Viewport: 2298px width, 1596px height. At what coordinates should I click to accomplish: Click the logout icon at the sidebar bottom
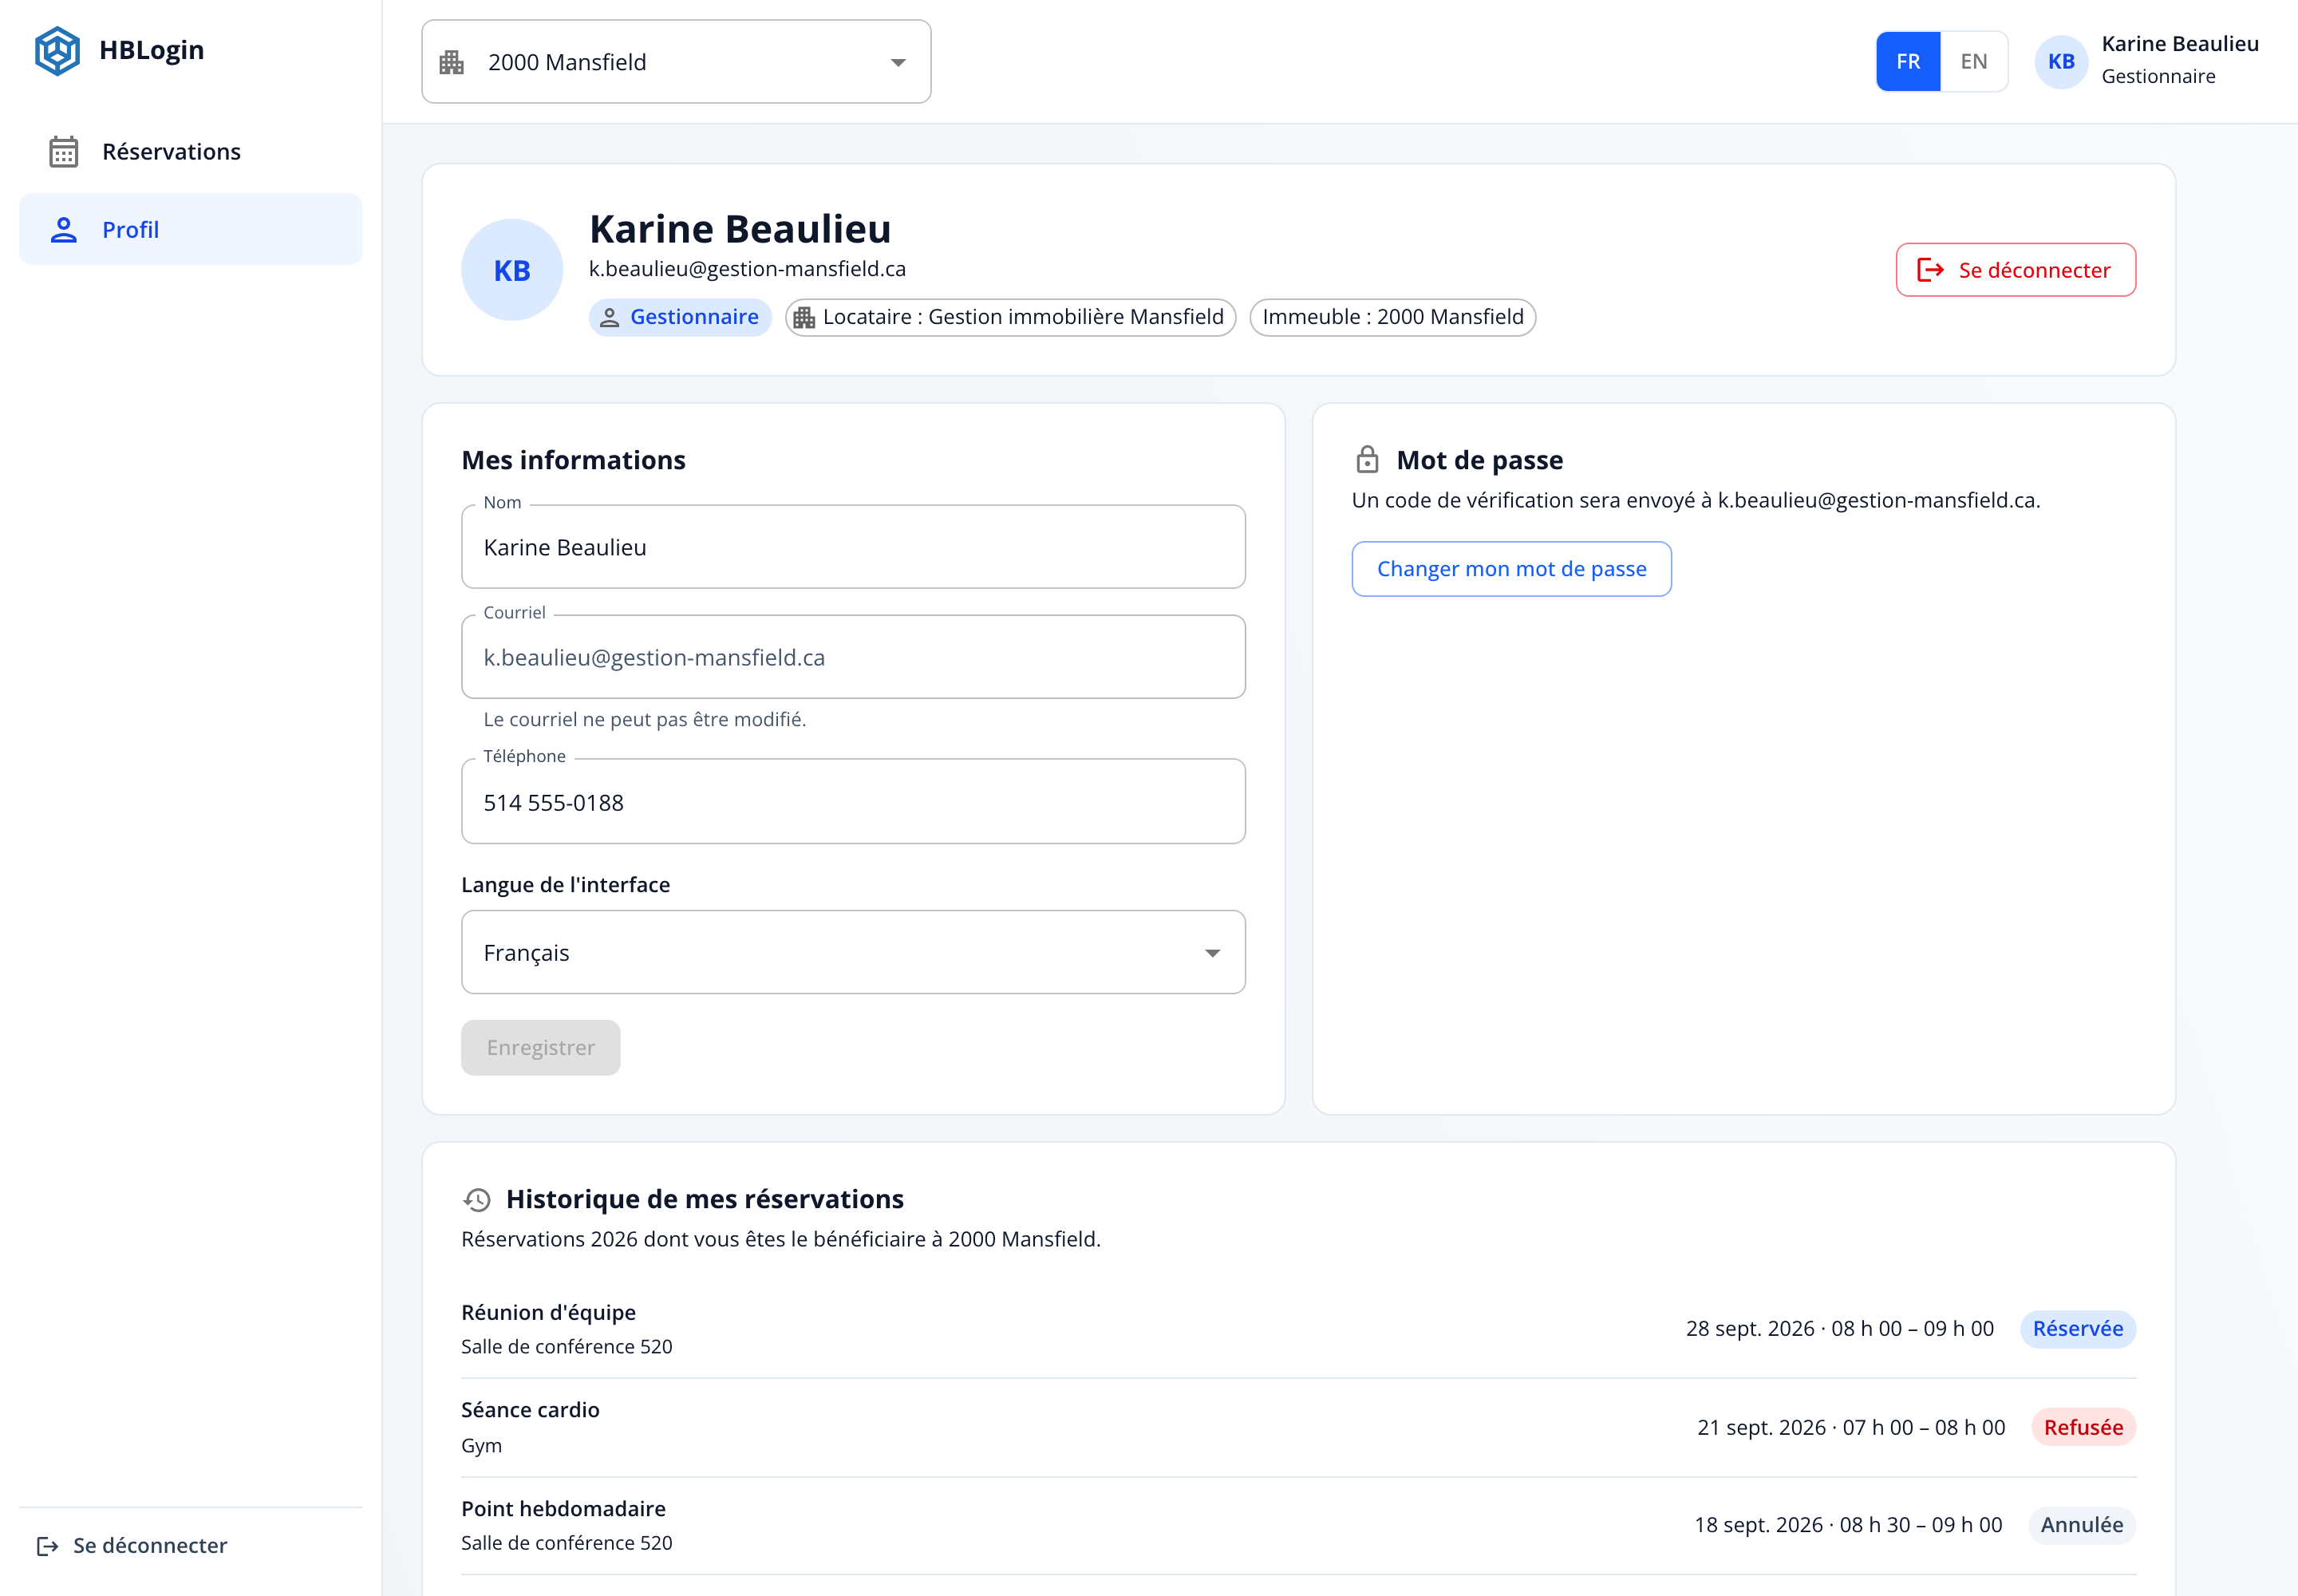47,1546
